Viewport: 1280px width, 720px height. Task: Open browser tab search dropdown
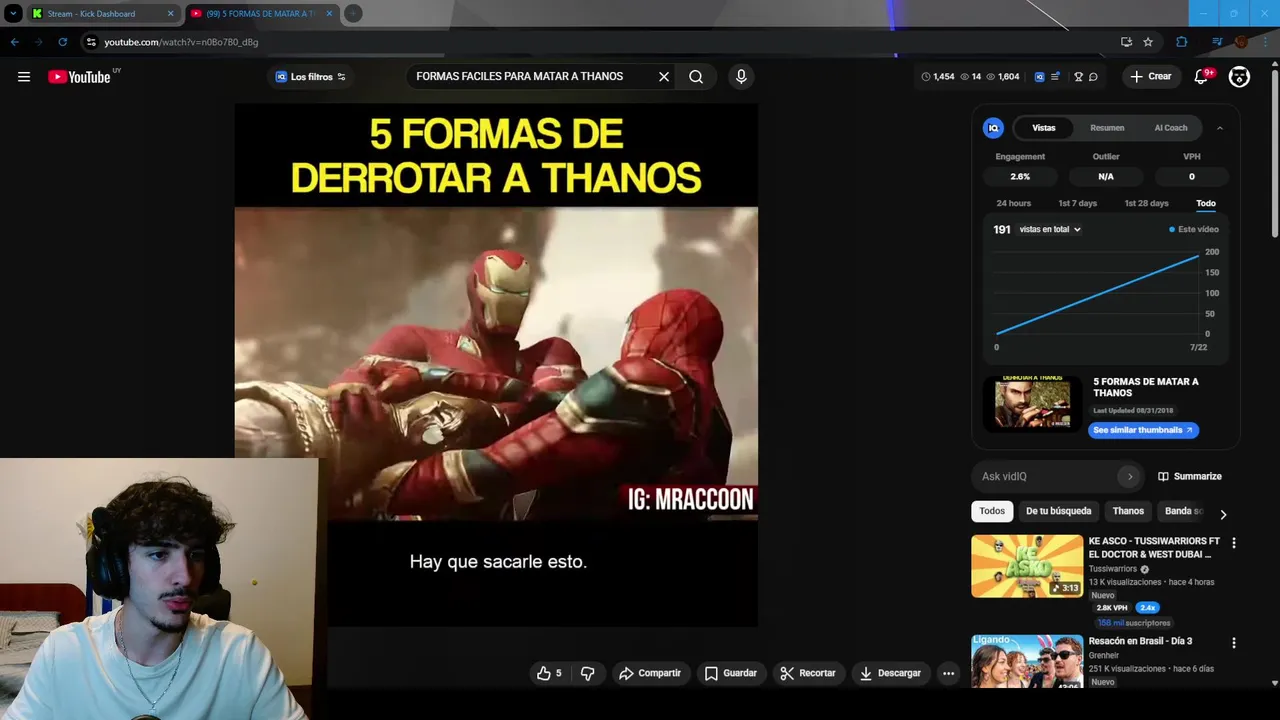tap(13, 14)
